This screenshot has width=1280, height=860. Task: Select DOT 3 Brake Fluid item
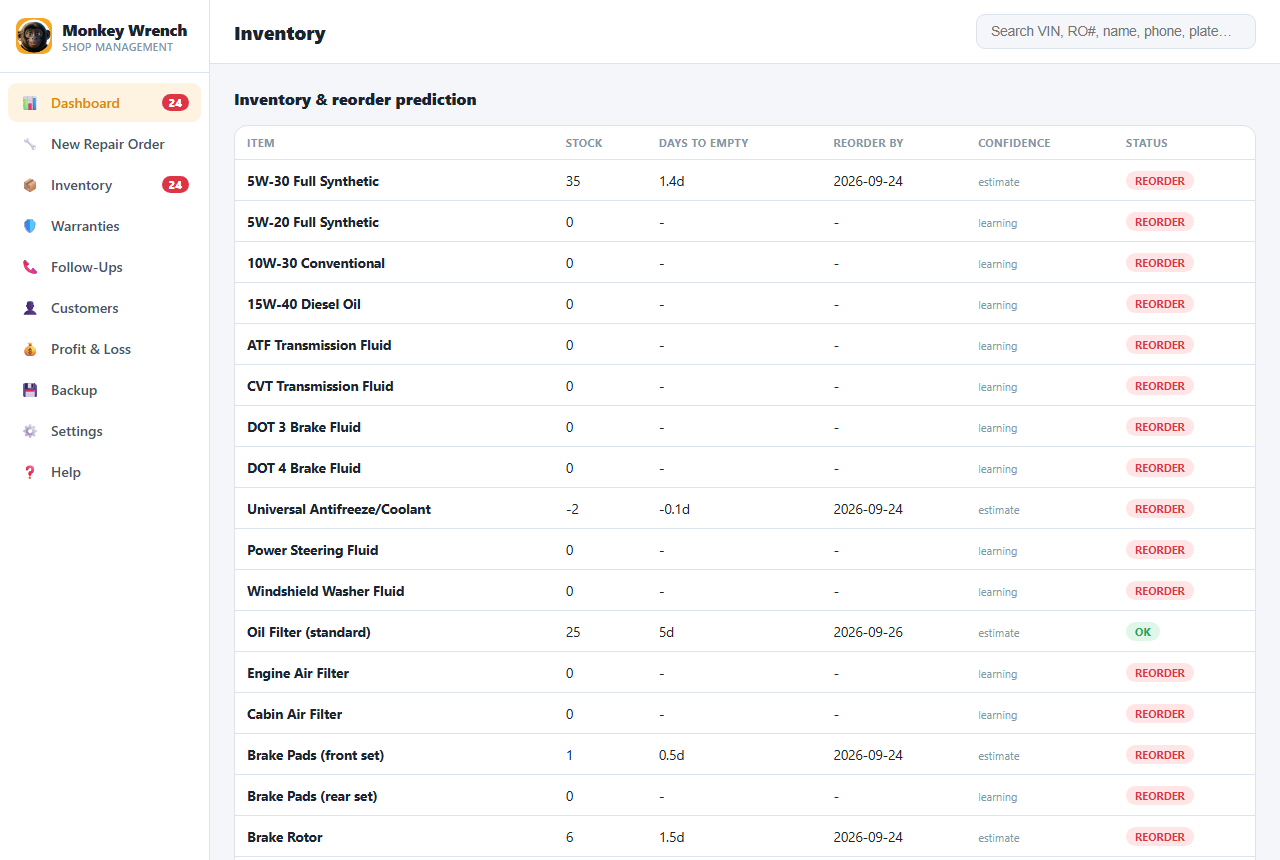(x=304, y=427)
